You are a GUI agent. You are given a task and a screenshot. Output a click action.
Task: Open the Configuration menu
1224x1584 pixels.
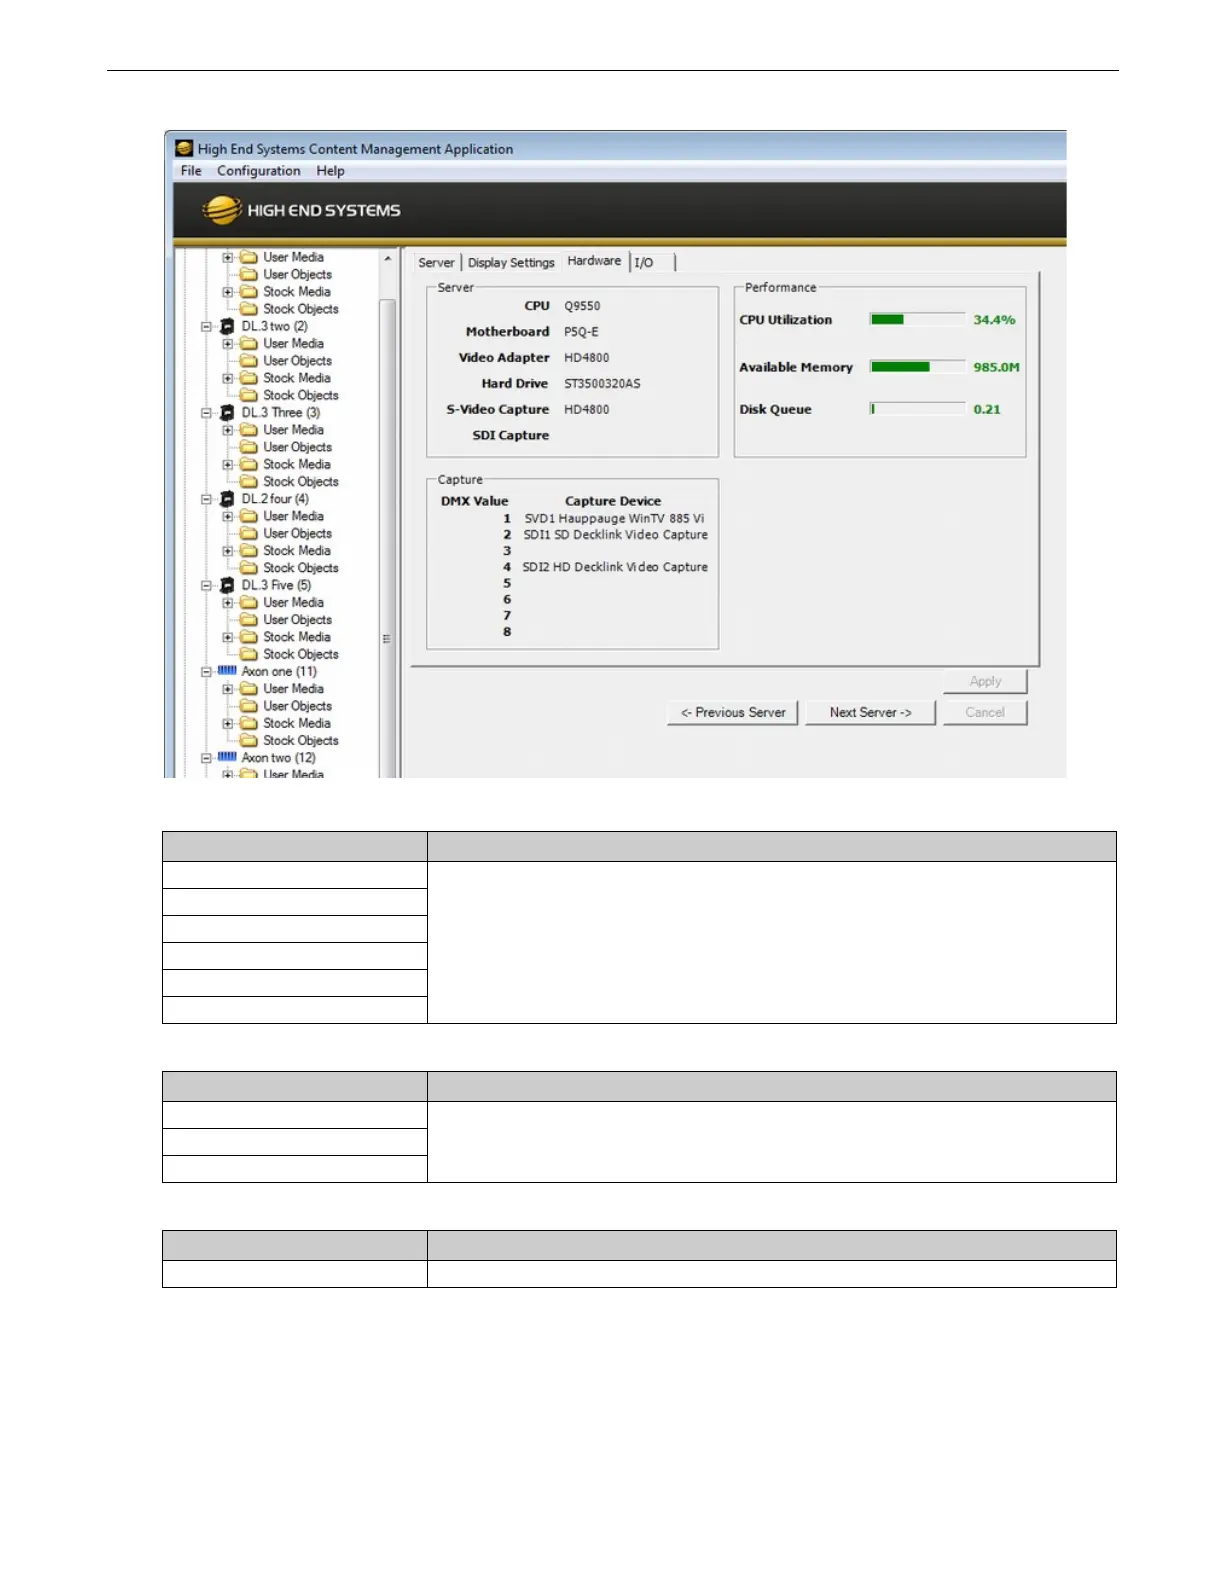pos(259,171)
